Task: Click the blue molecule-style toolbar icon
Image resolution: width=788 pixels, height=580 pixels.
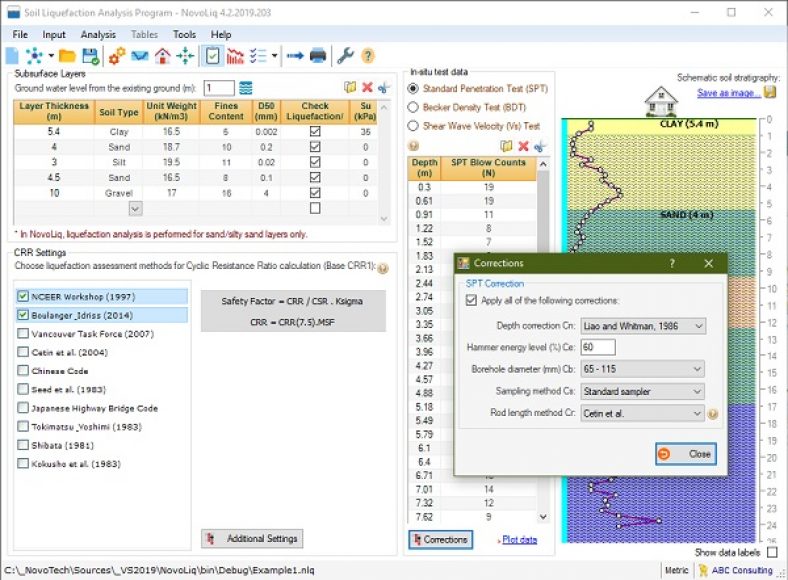Action: (x=34, y=56)
